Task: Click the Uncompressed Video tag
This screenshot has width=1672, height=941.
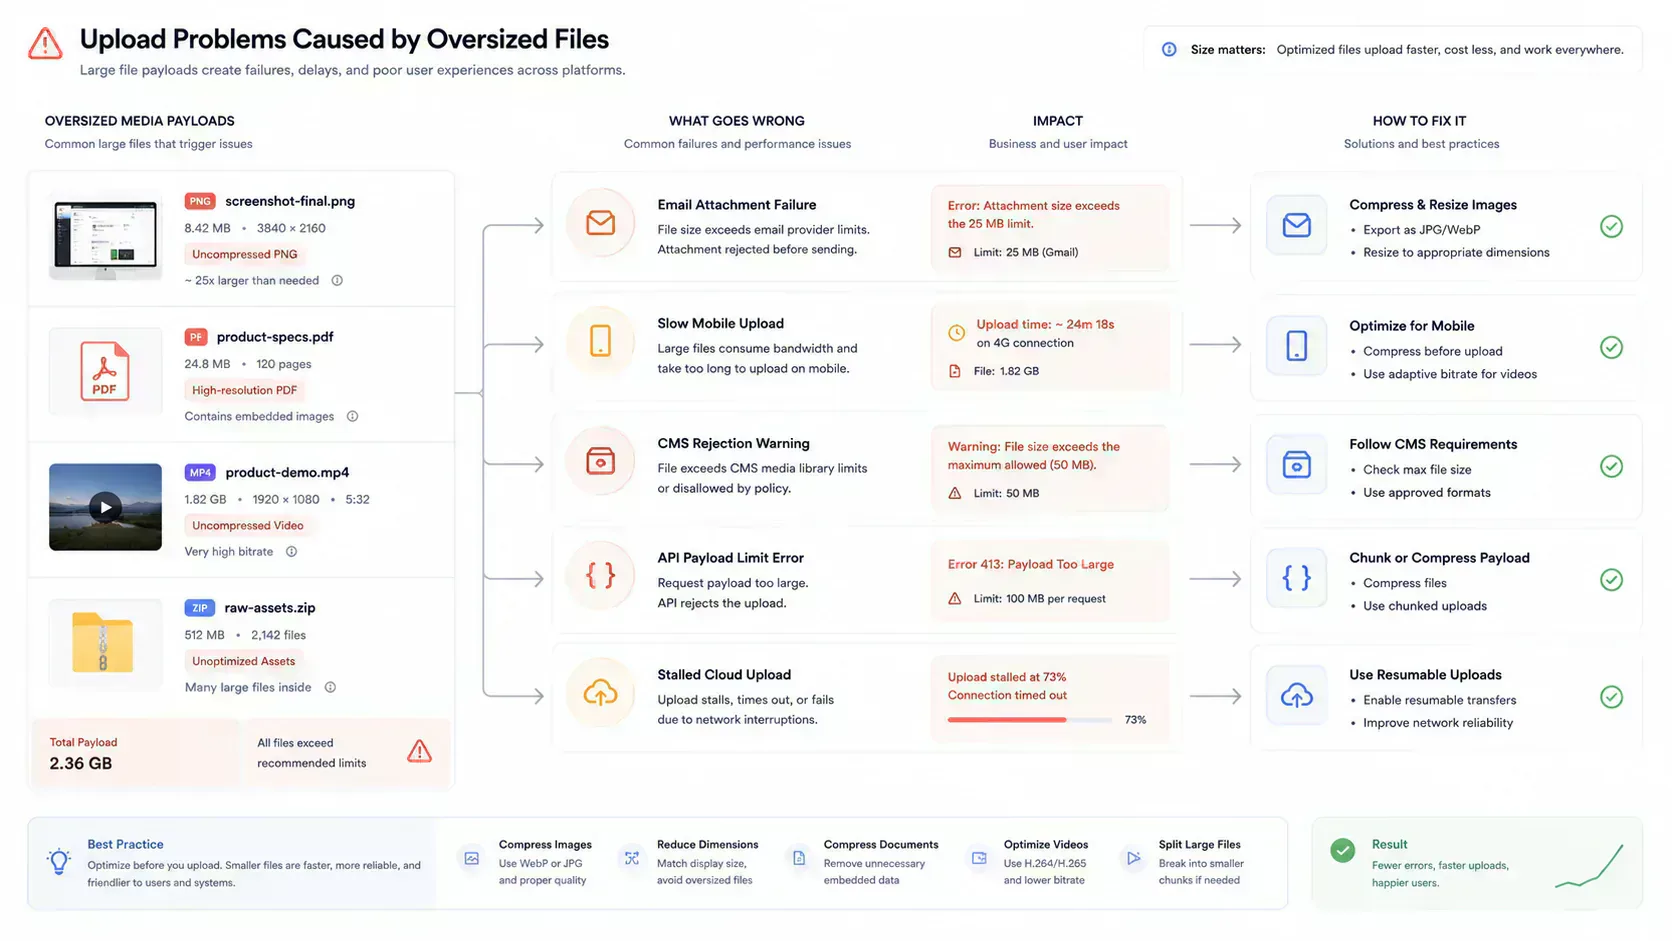Action: (248, 526)
